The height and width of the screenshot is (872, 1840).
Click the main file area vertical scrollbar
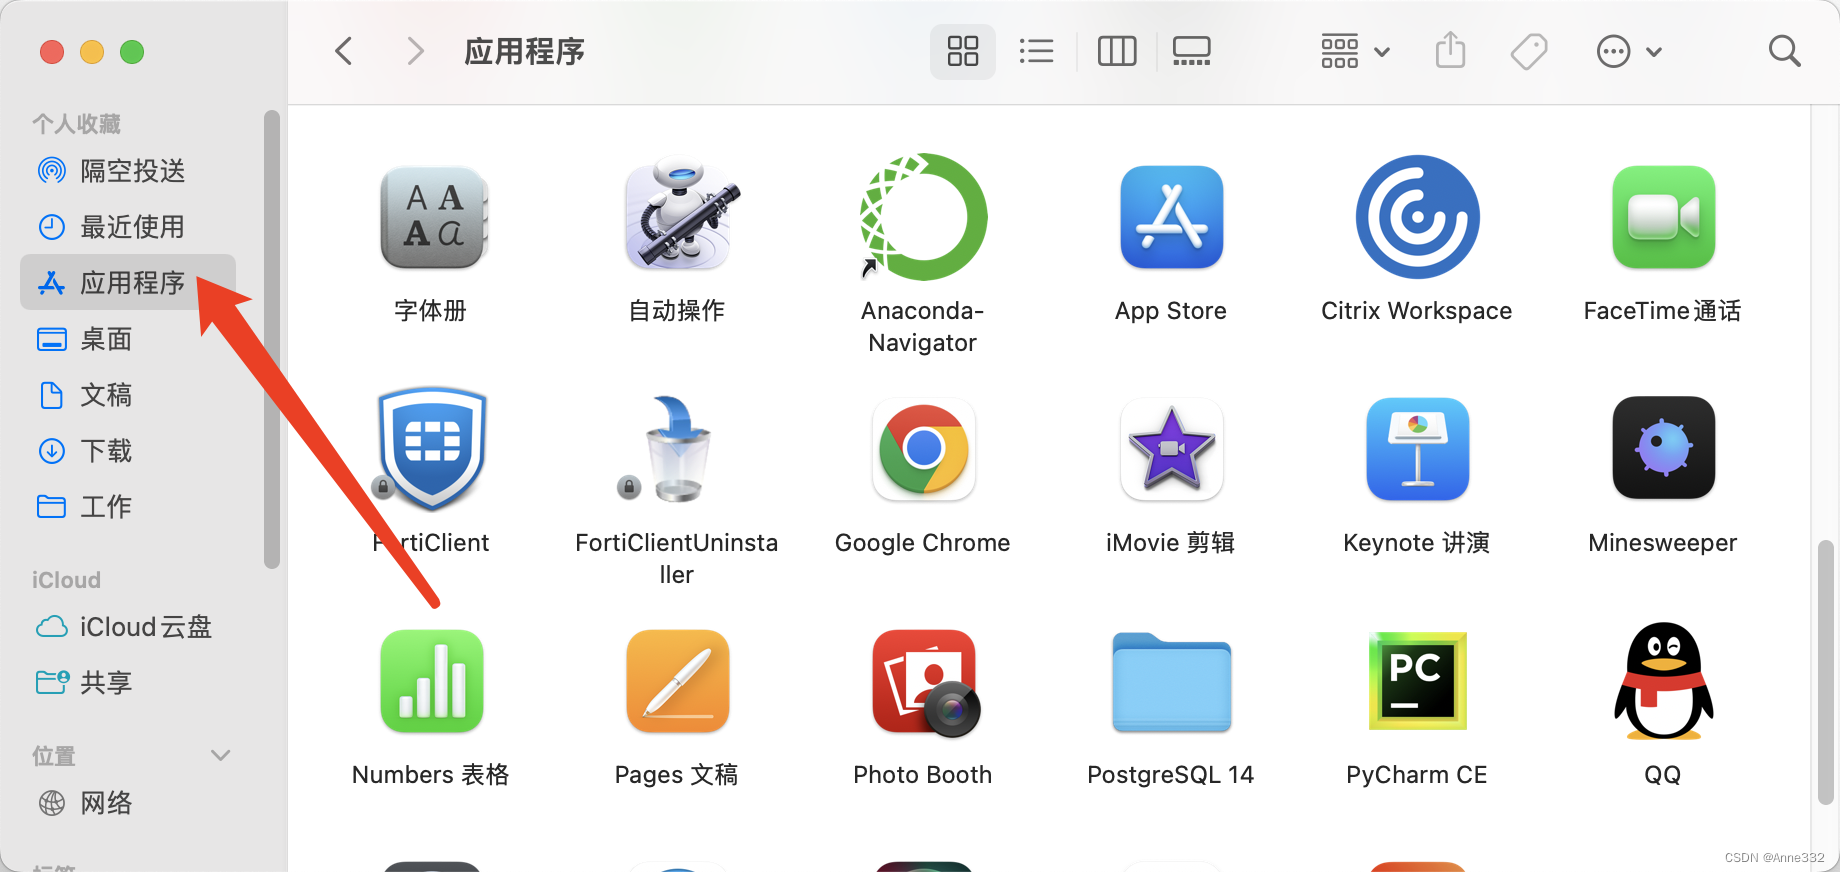(1825, 672)
